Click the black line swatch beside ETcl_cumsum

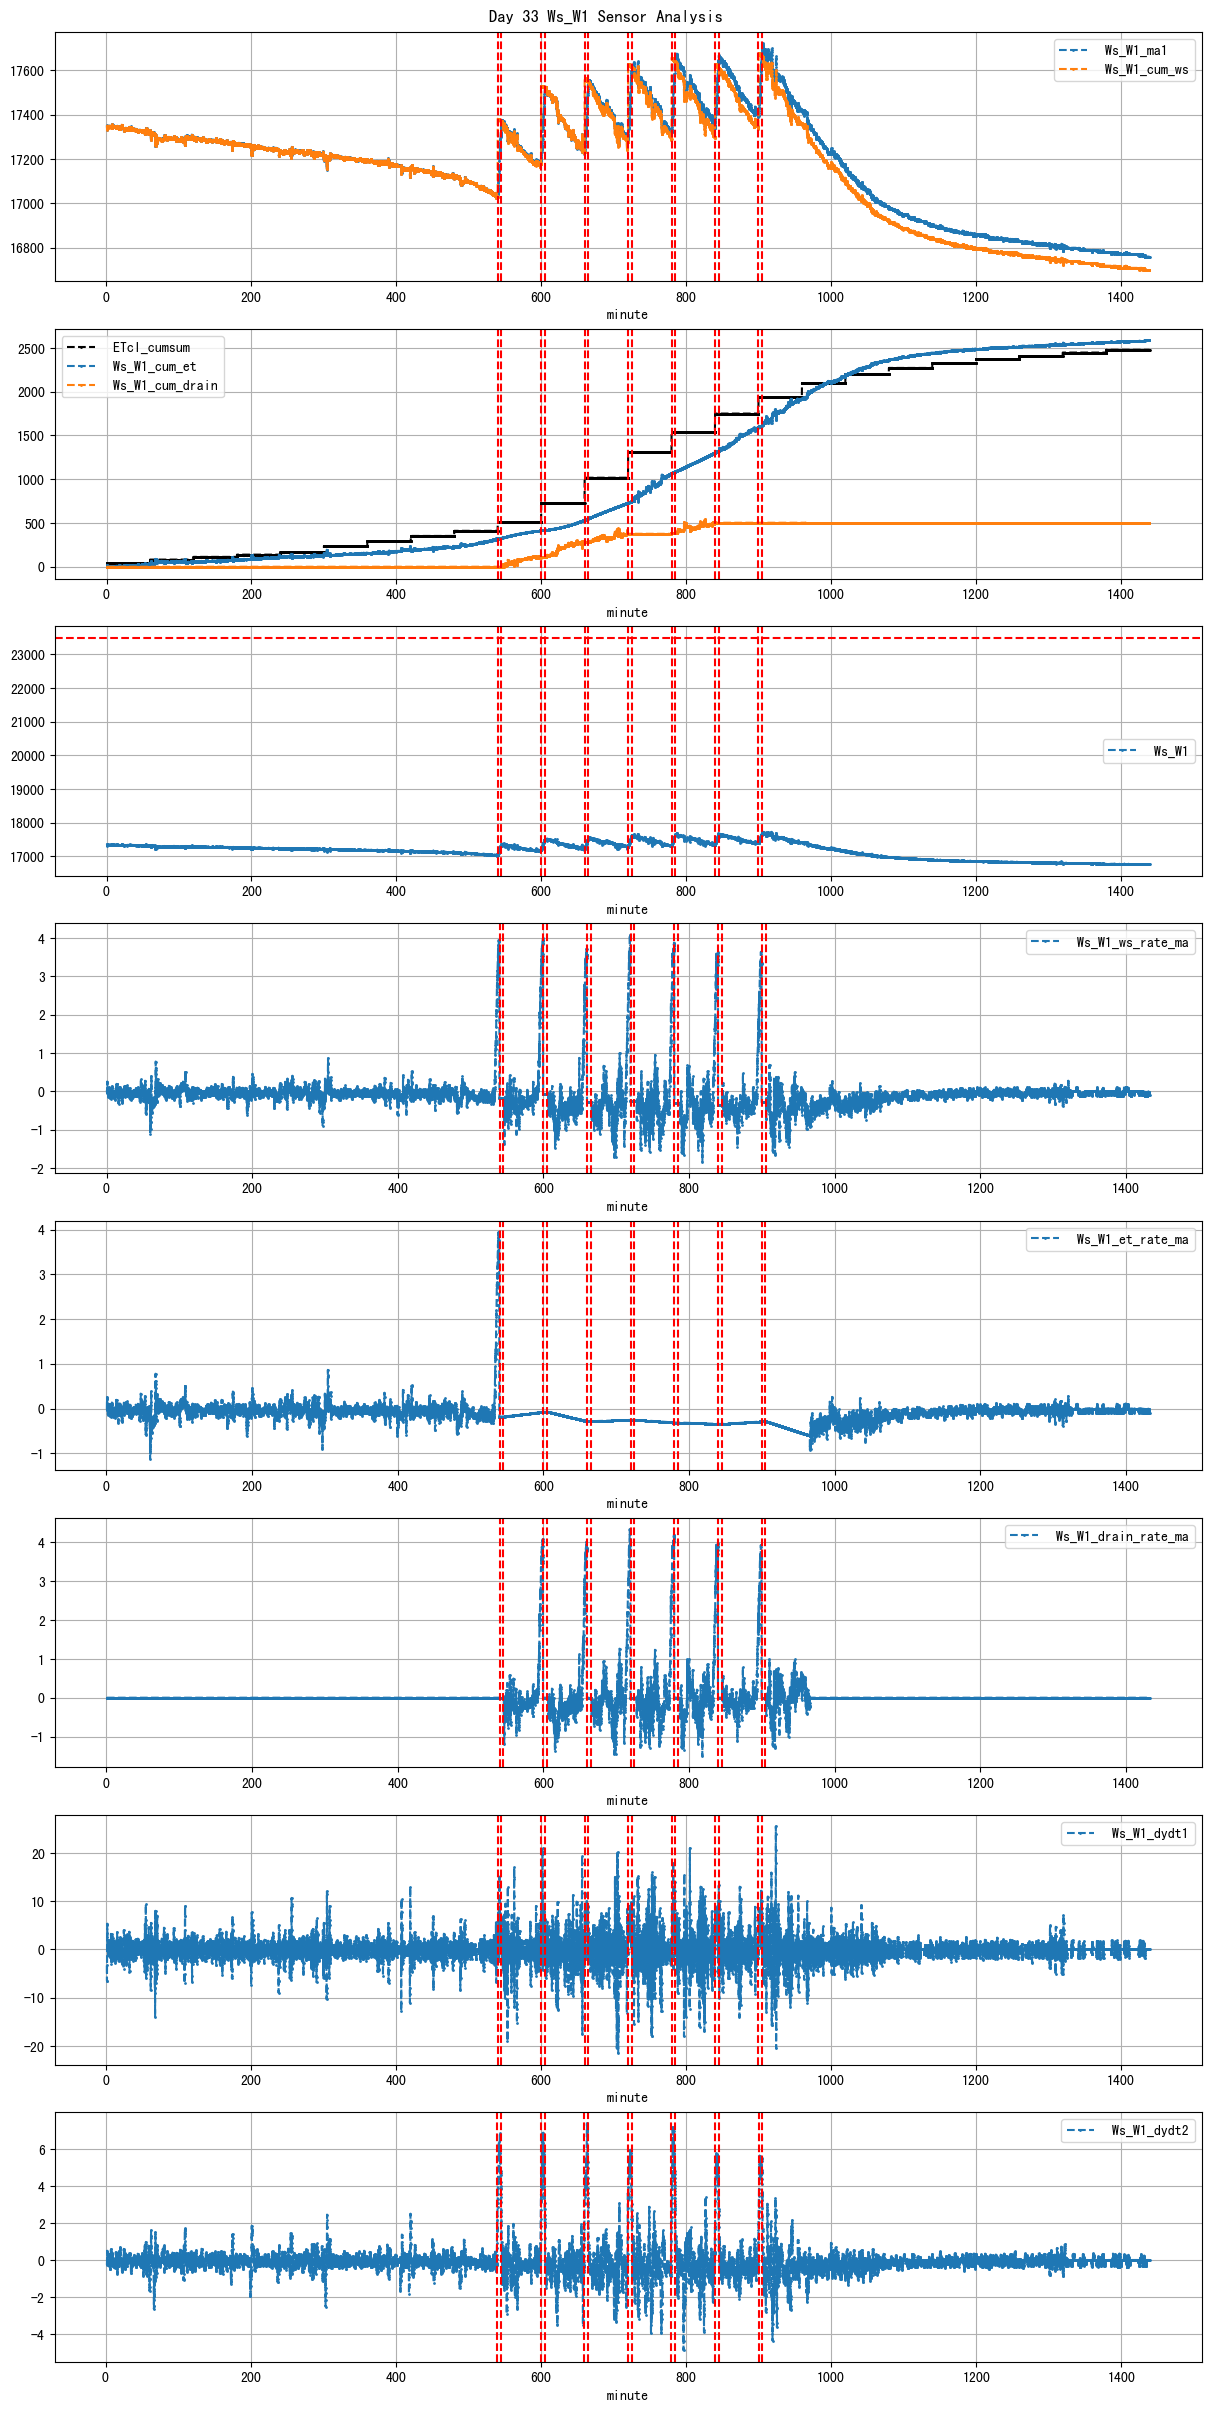click(81, 348)
